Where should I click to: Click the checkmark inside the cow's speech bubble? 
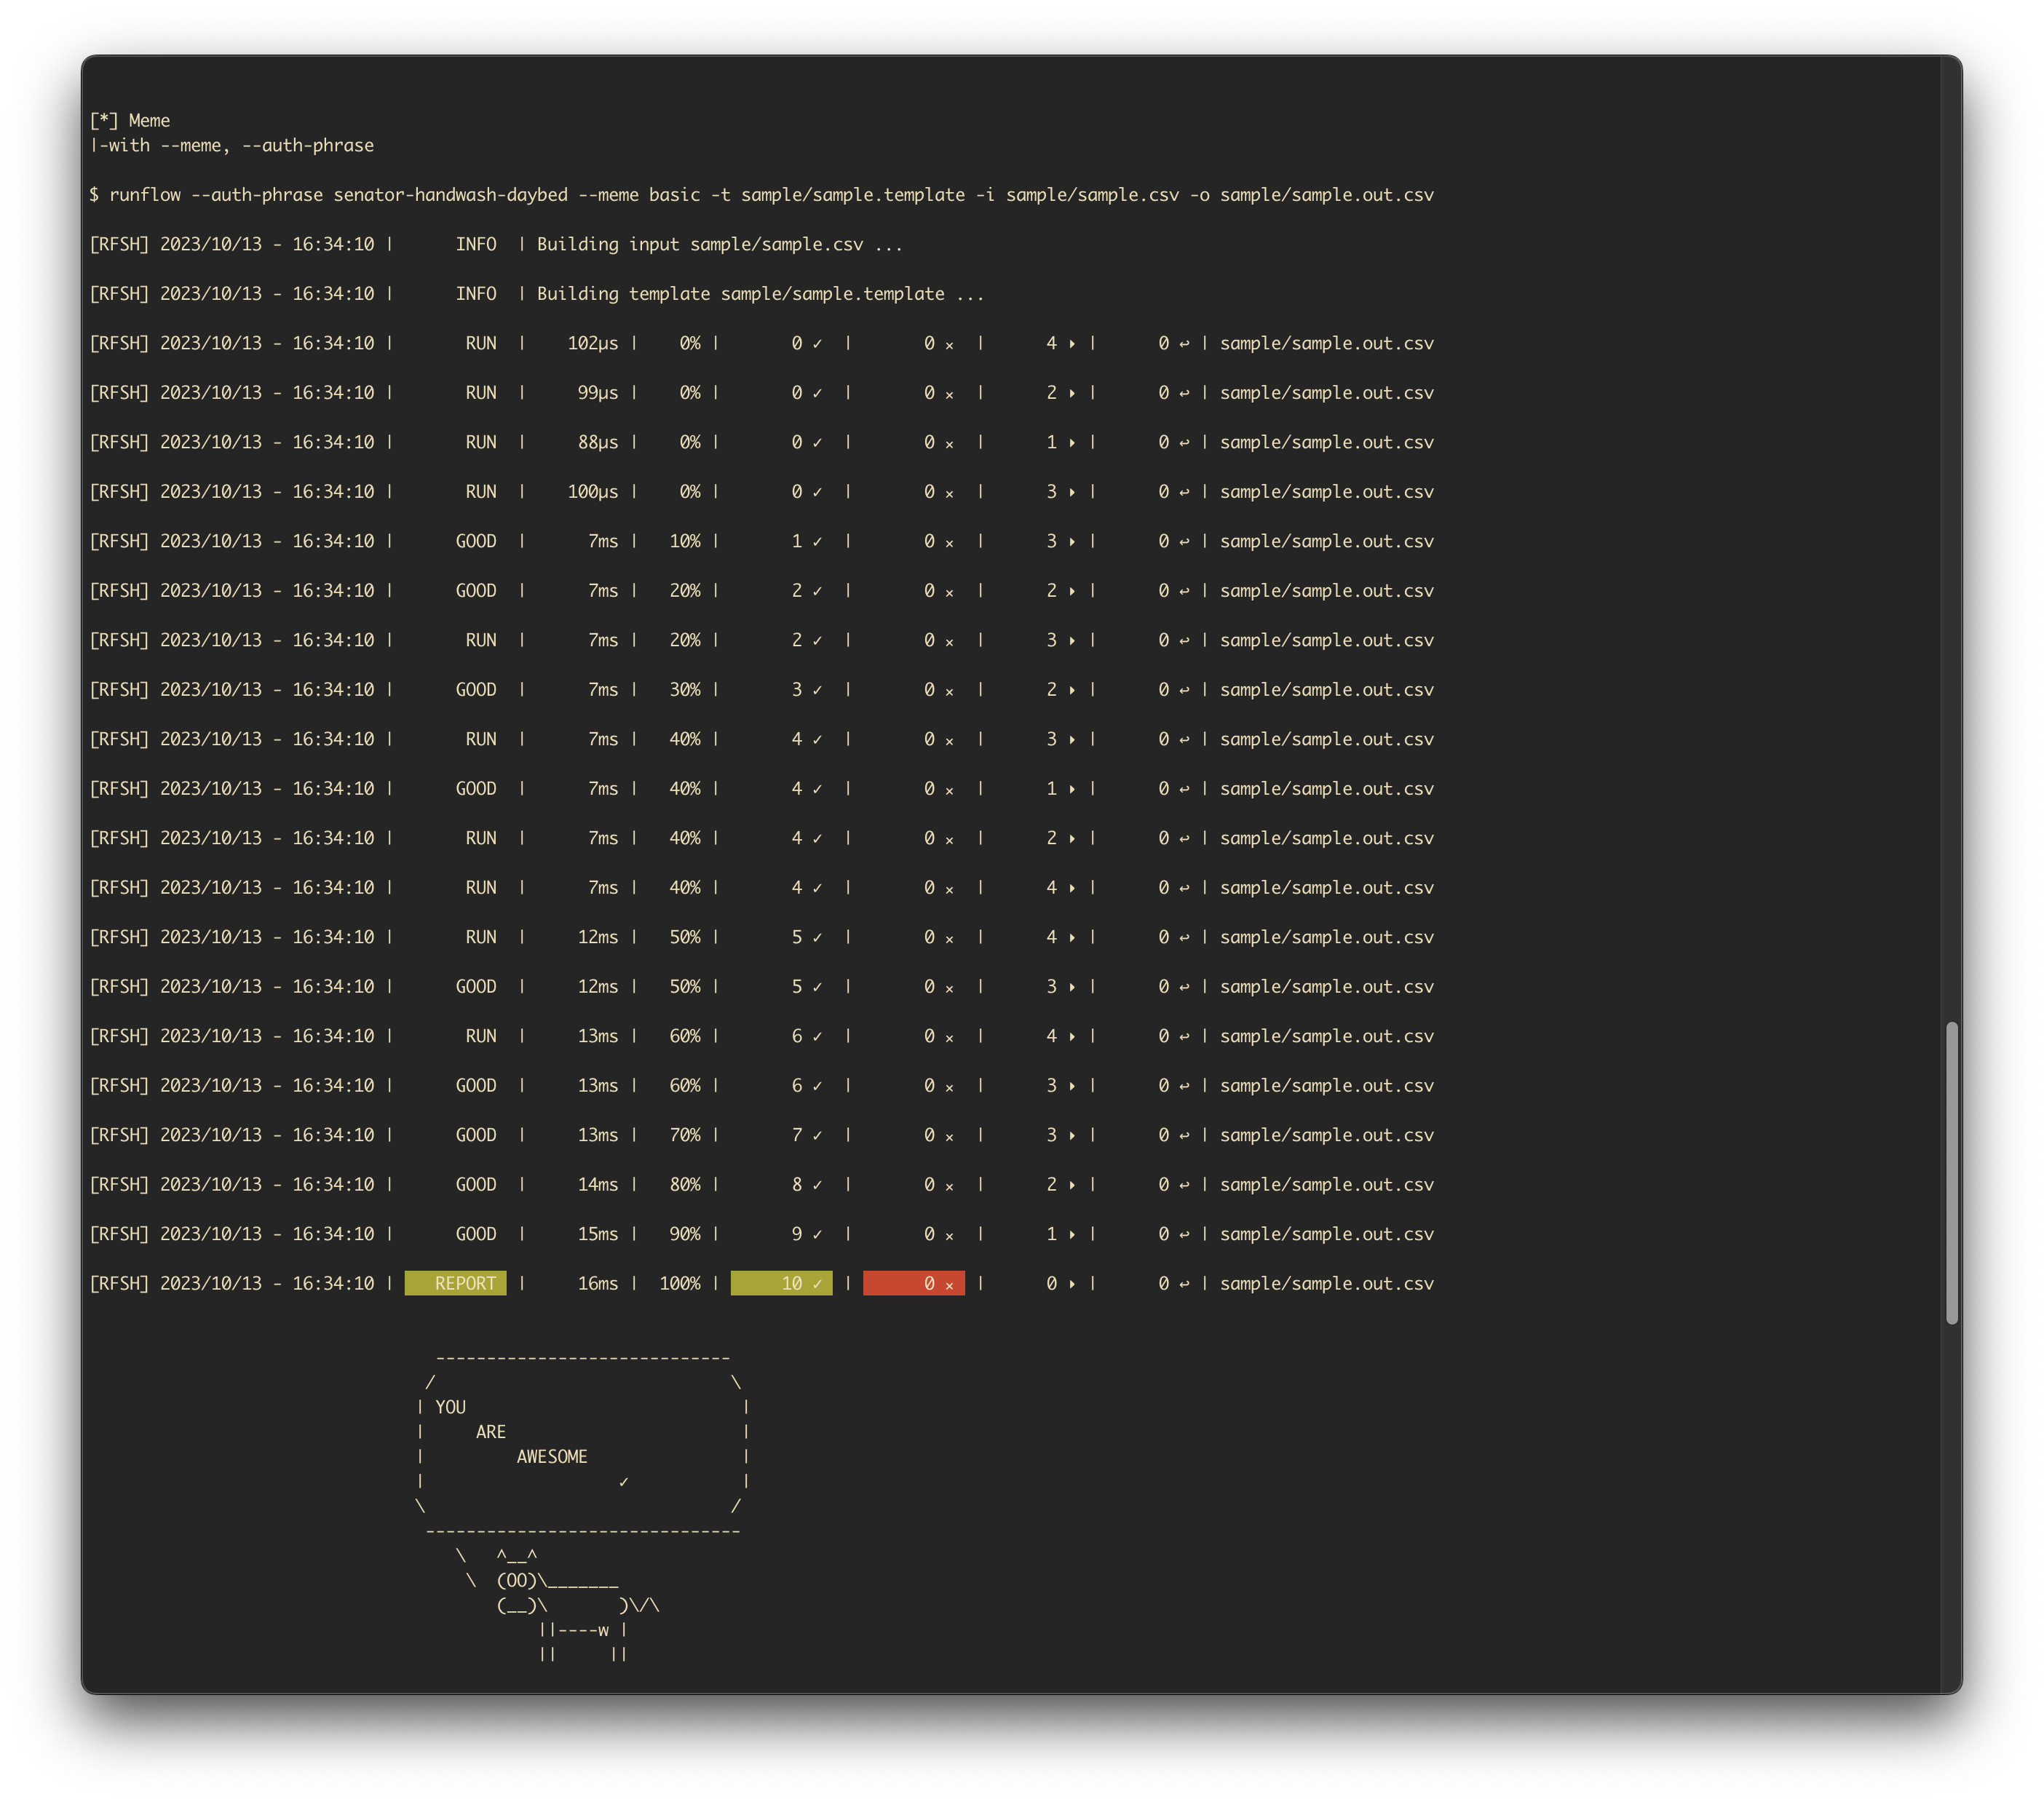pyautogui.click(x=623, y=1482)
